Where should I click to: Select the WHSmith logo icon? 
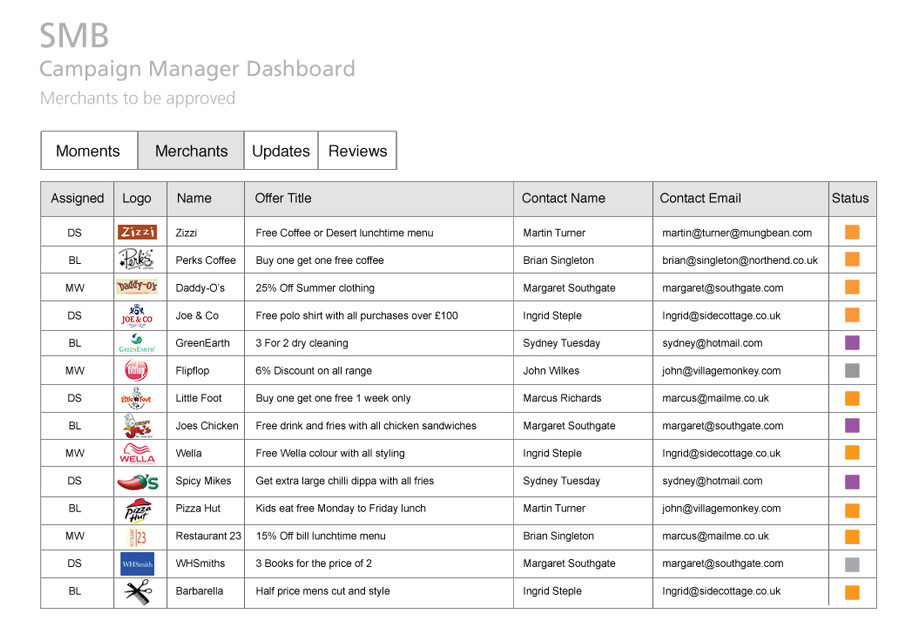(137, 564)
